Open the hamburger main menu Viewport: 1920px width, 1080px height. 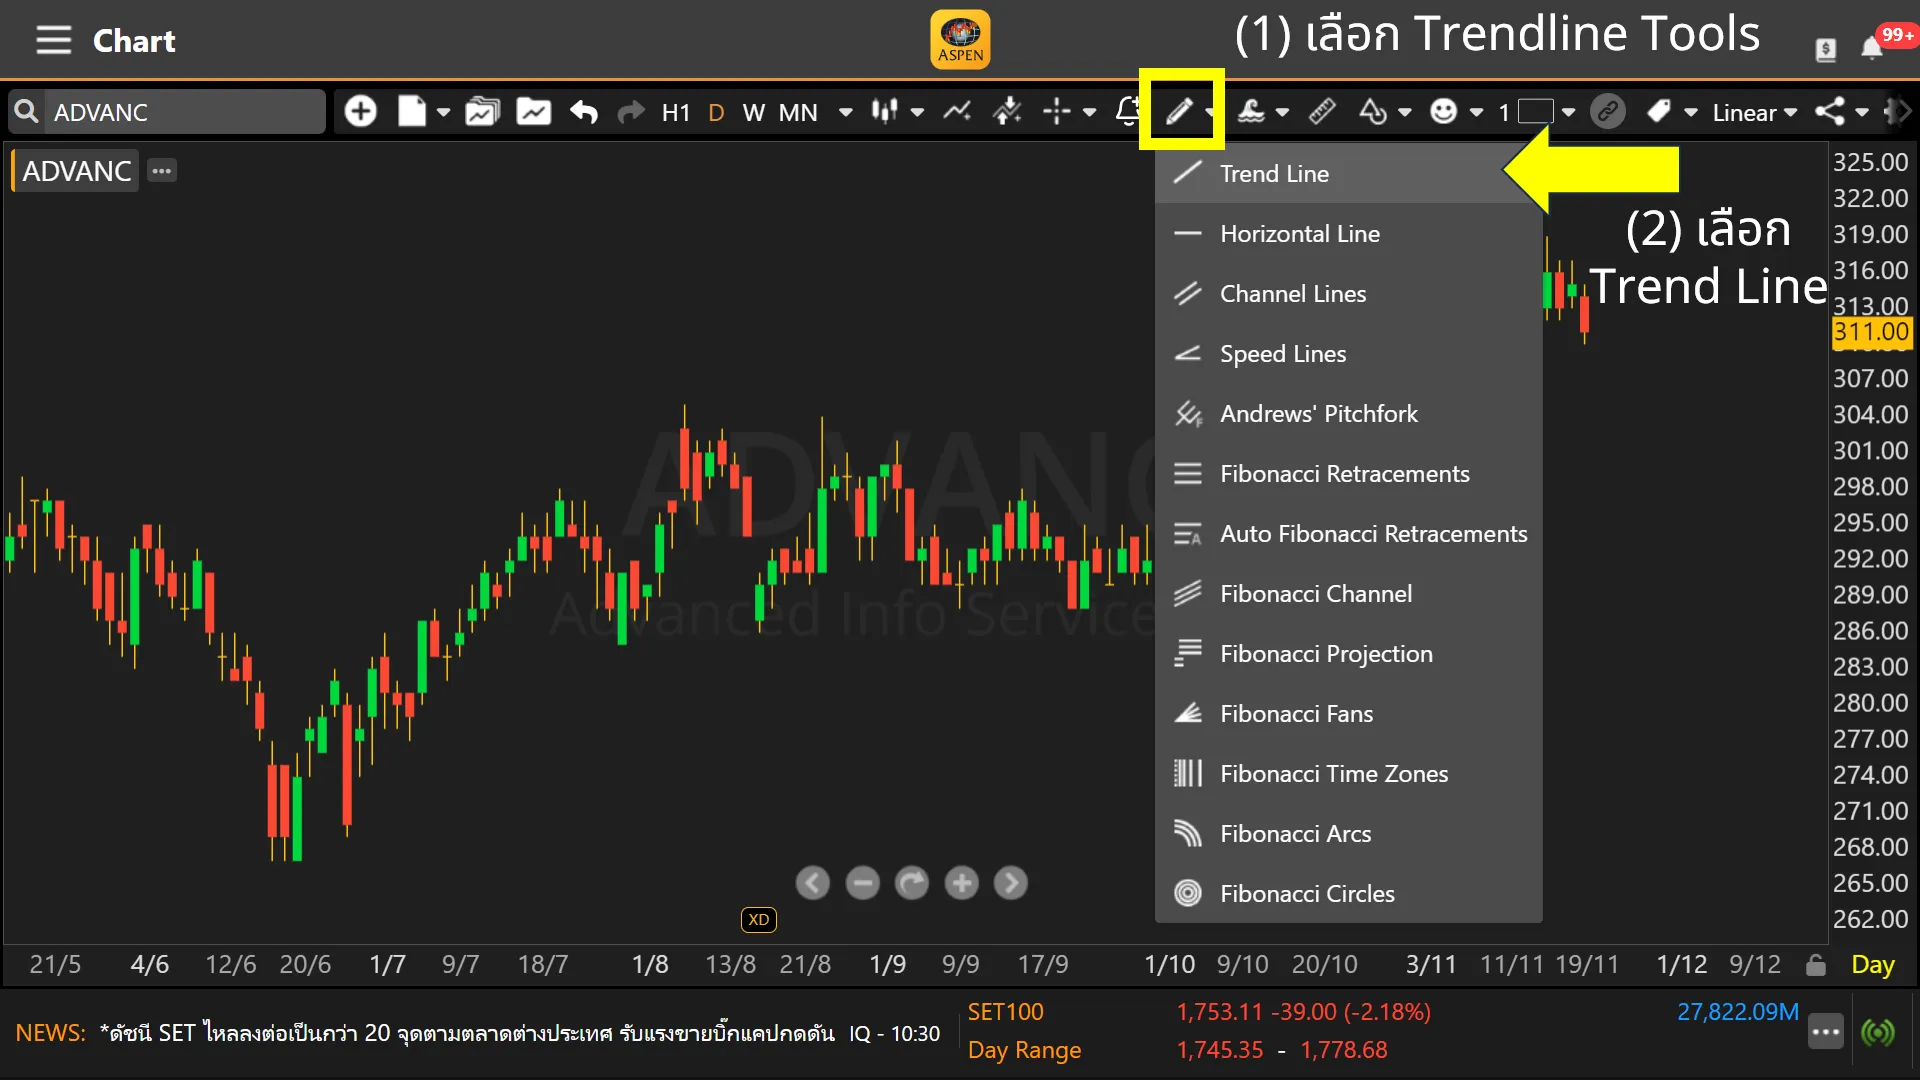[54, 41]
